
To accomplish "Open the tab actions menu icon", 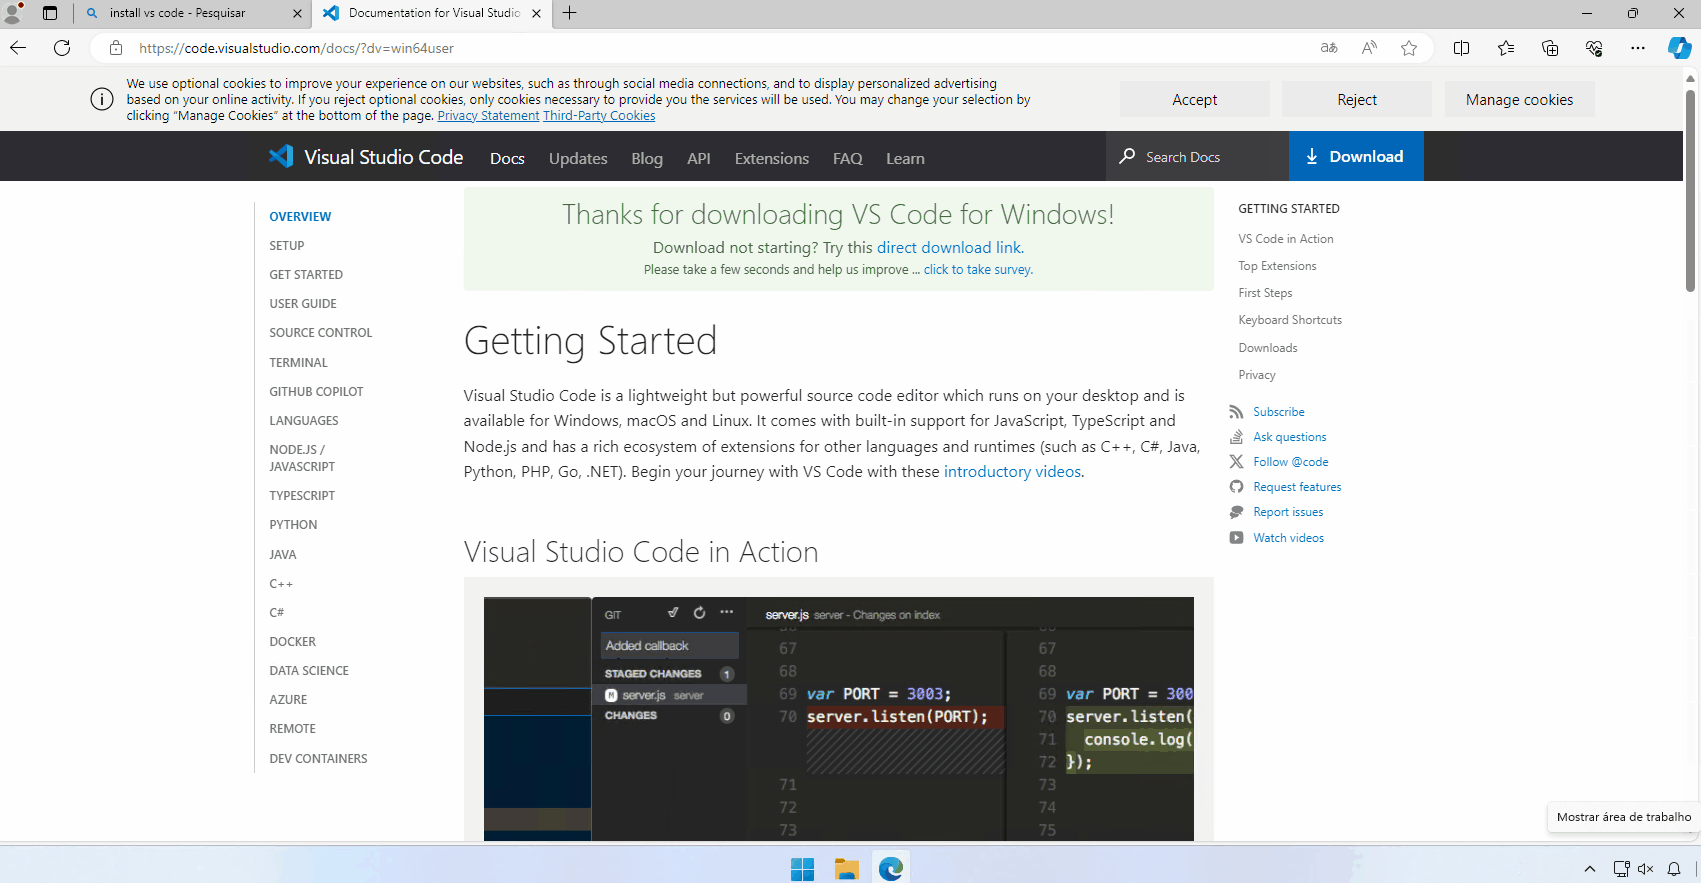I will click(x=50, y=13).
